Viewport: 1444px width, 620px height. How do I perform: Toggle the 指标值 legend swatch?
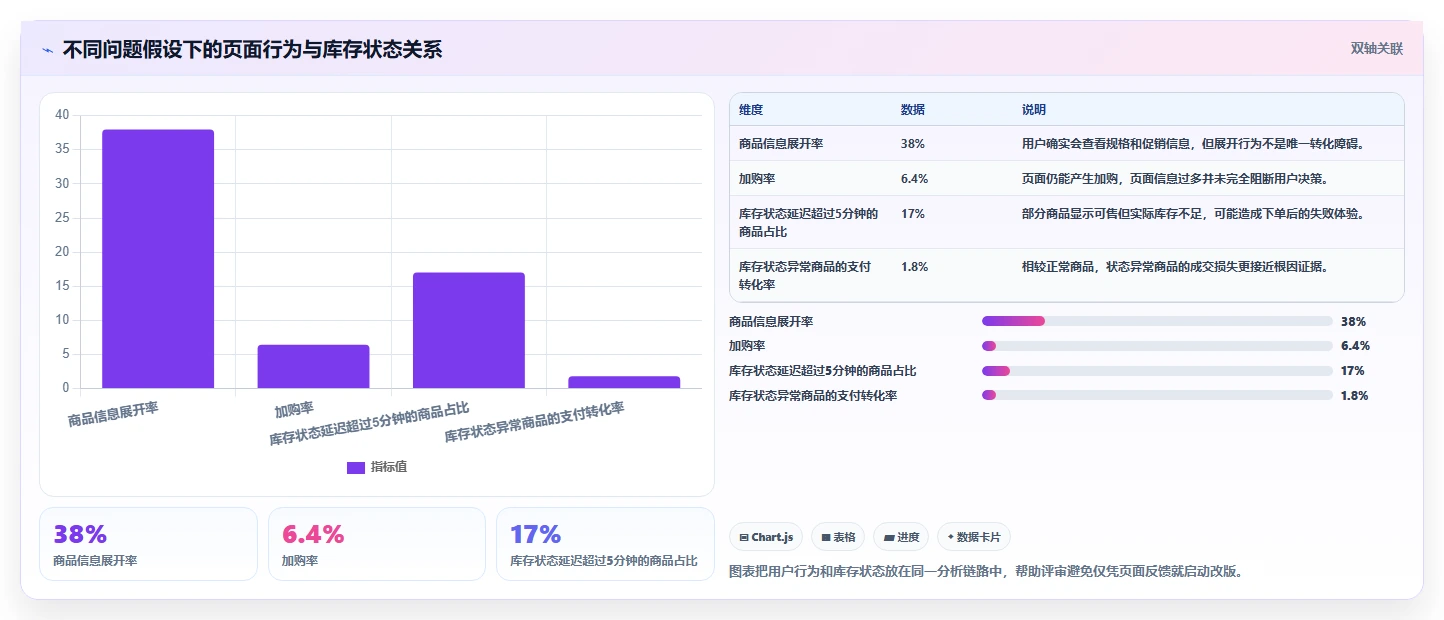click(x=356, y=467)
